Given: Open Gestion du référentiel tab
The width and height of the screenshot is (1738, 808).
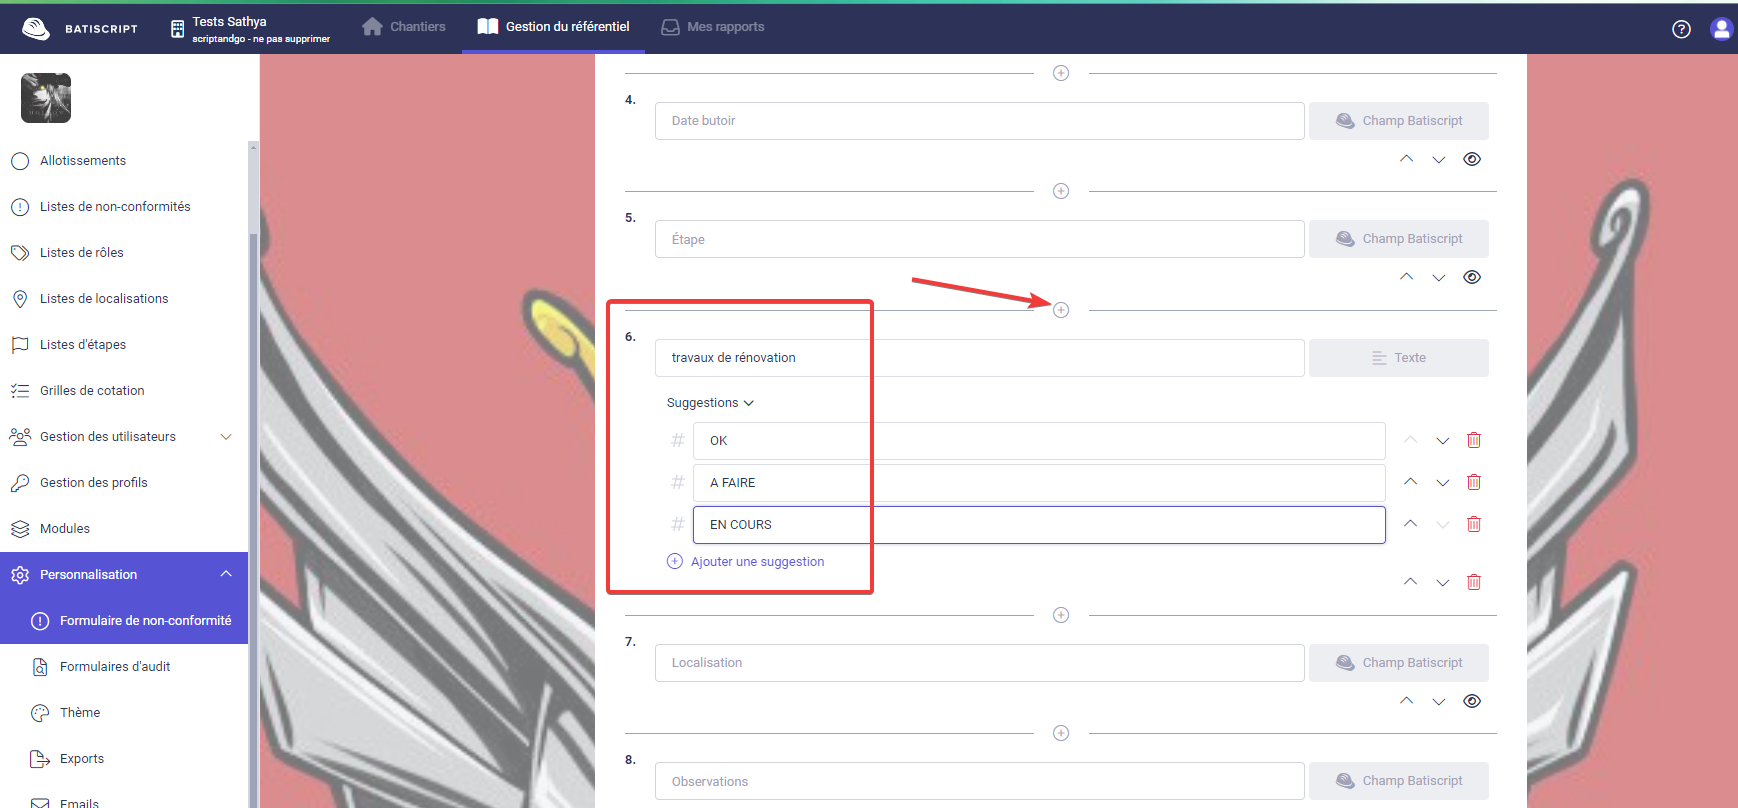Looking at the screenshot, I should click(553, 27).
